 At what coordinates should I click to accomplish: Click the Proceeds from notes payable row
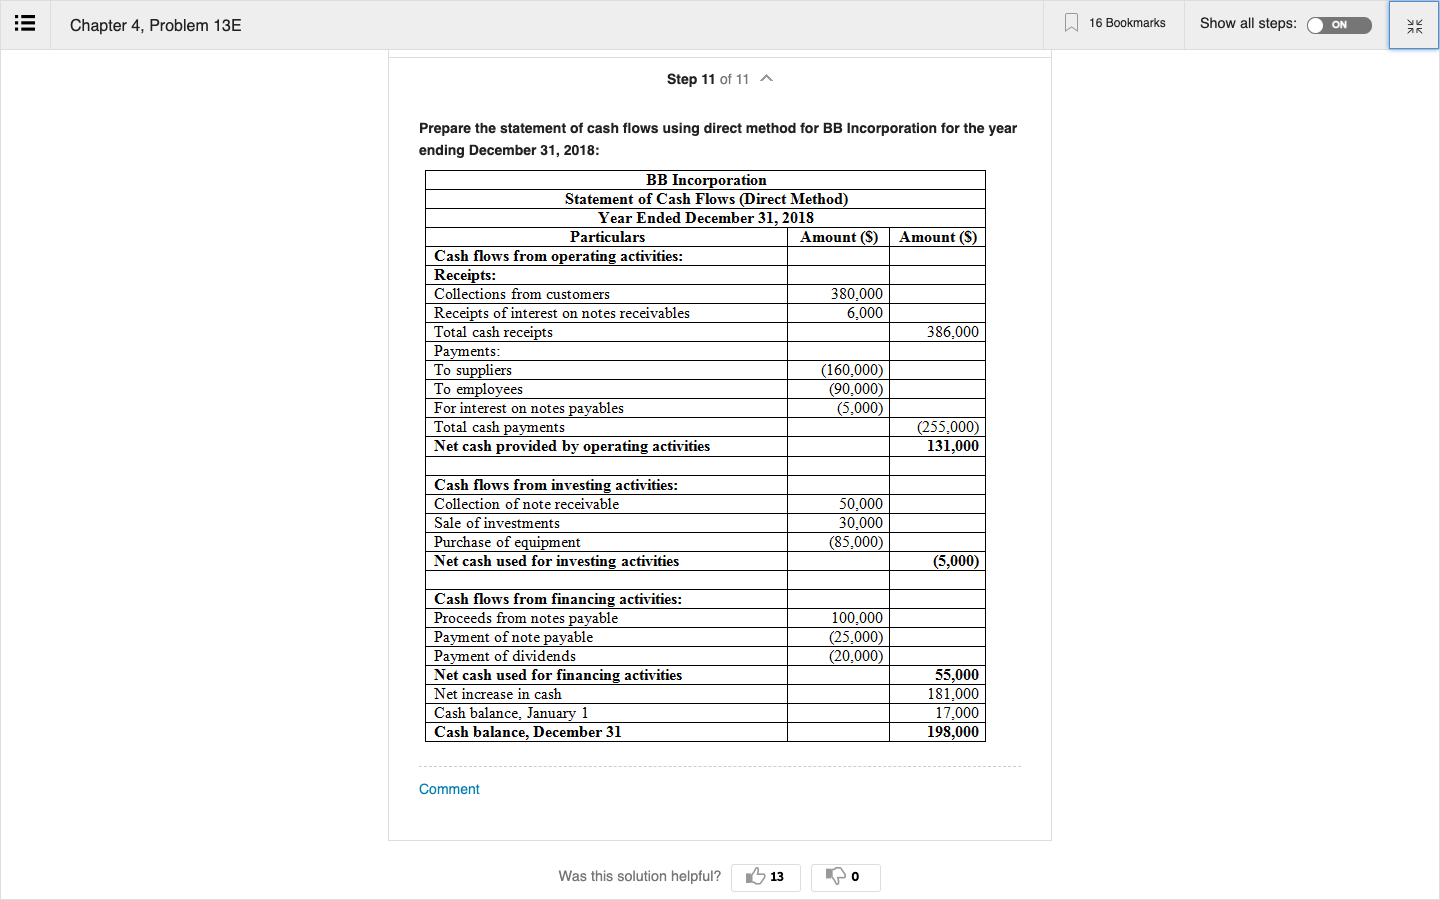click(x=705, y=618)
